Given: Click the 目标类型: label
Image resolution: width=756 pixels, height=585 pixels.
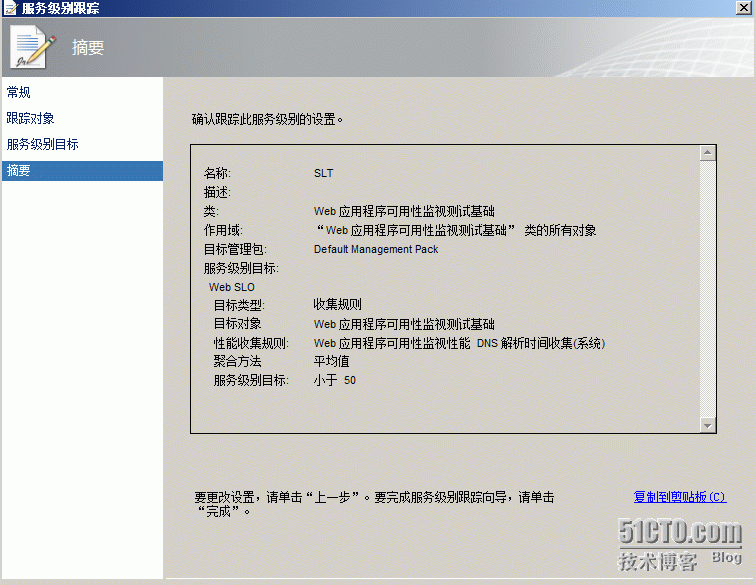Looking at the screenshot, I should (x=239, y=305).
